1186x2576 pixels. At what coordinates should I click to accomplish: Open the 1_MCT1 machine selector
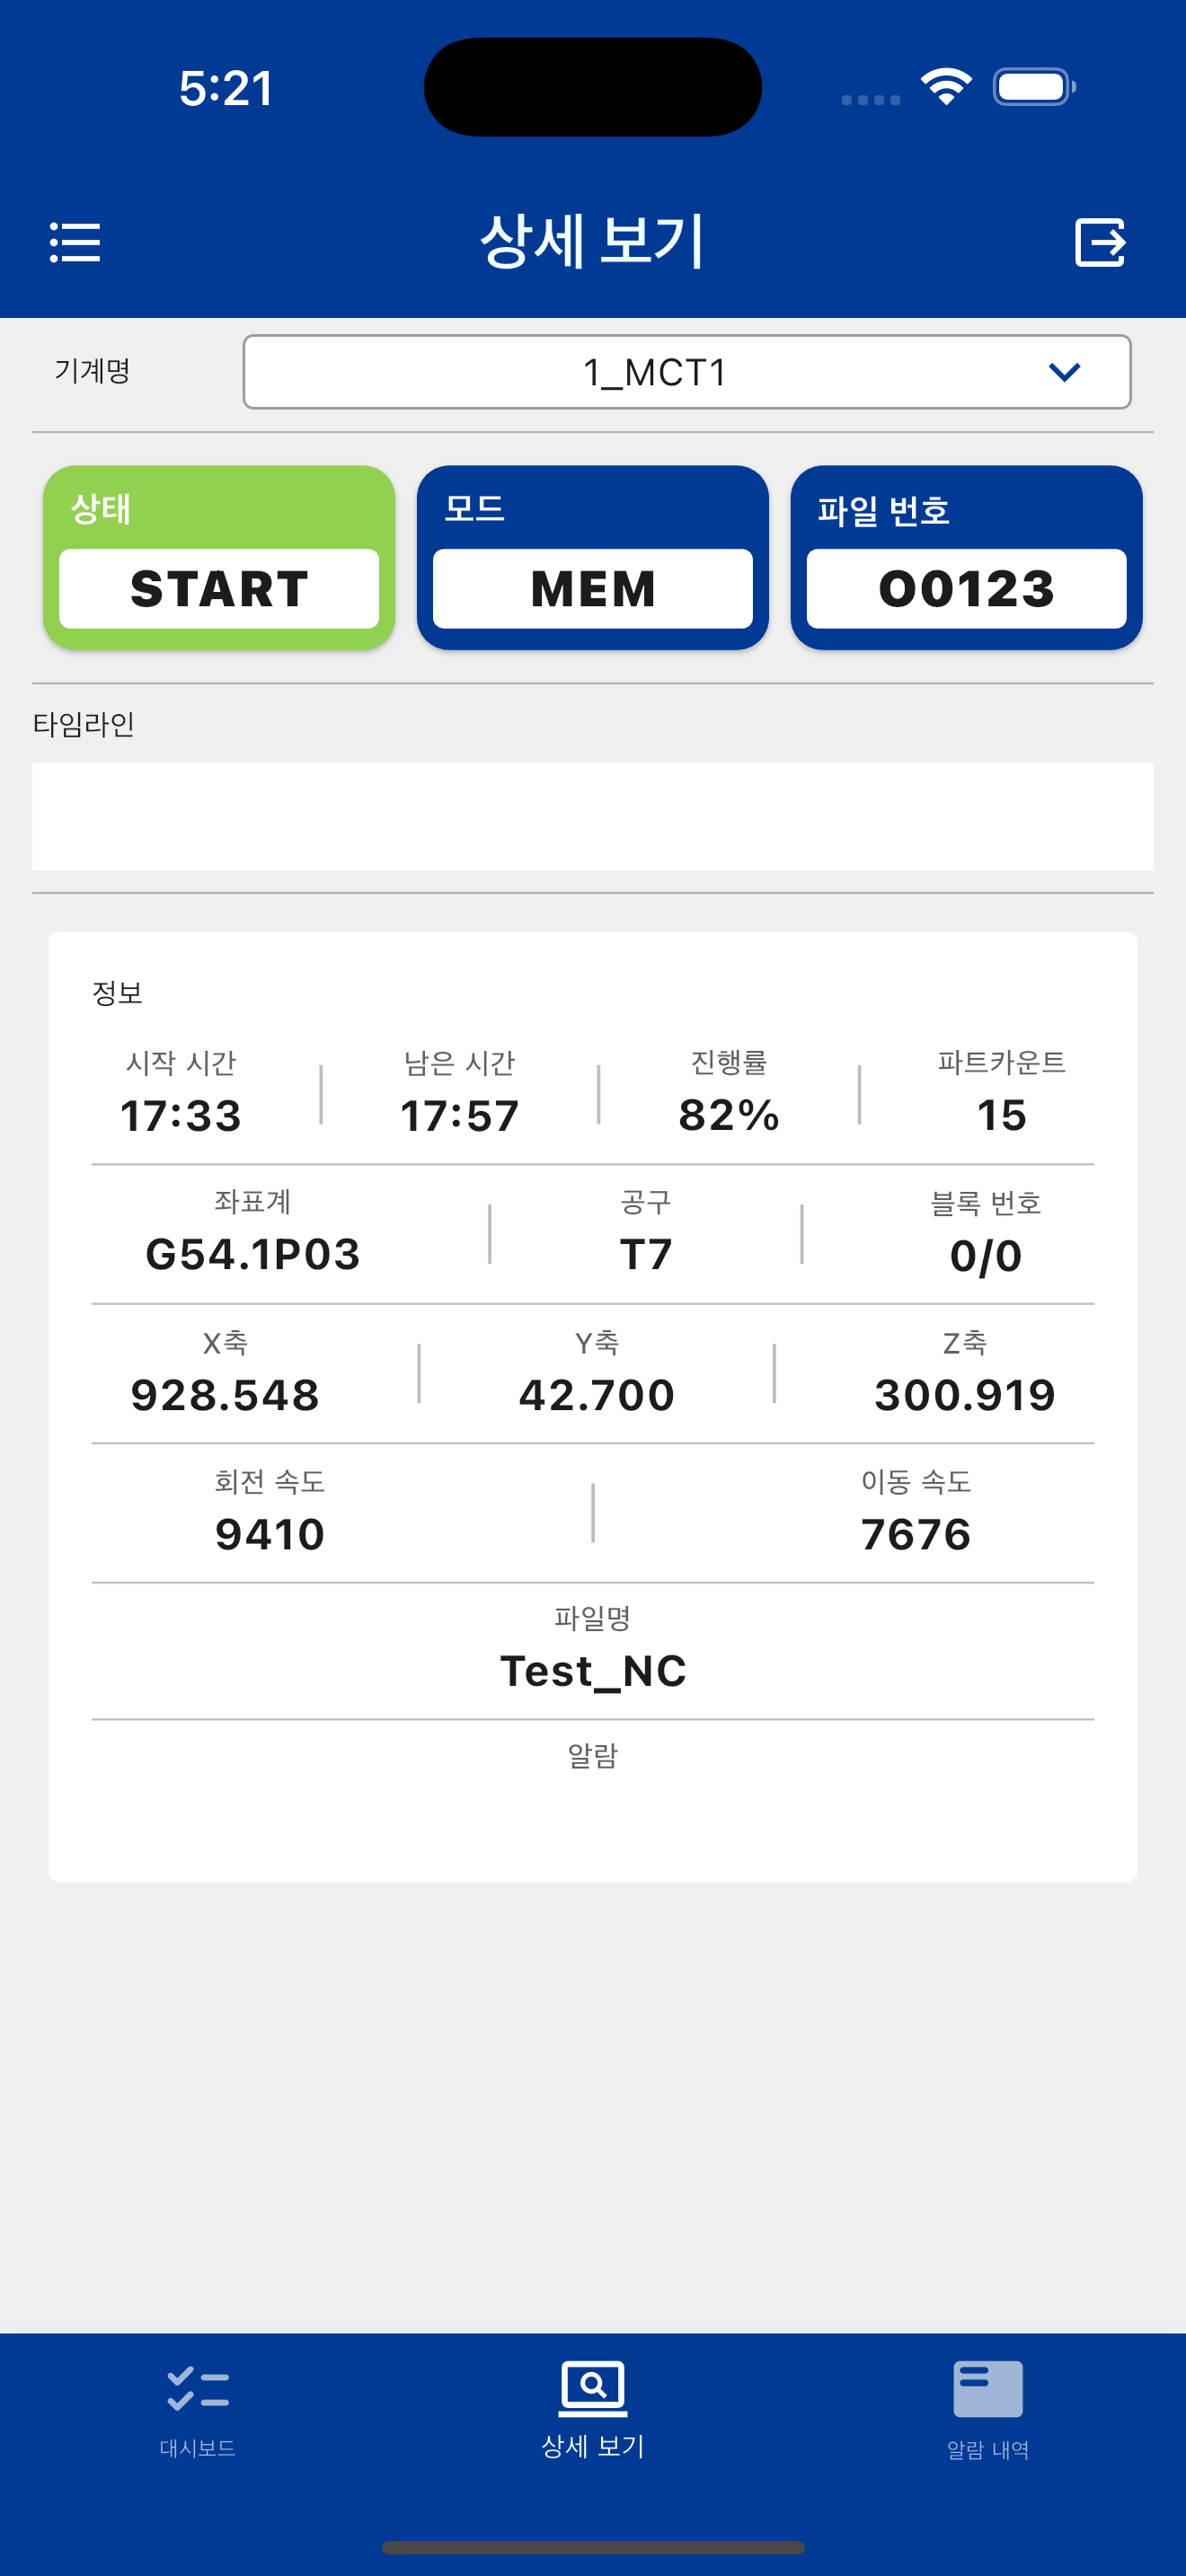pyautogui.click(x=687, y=372)
